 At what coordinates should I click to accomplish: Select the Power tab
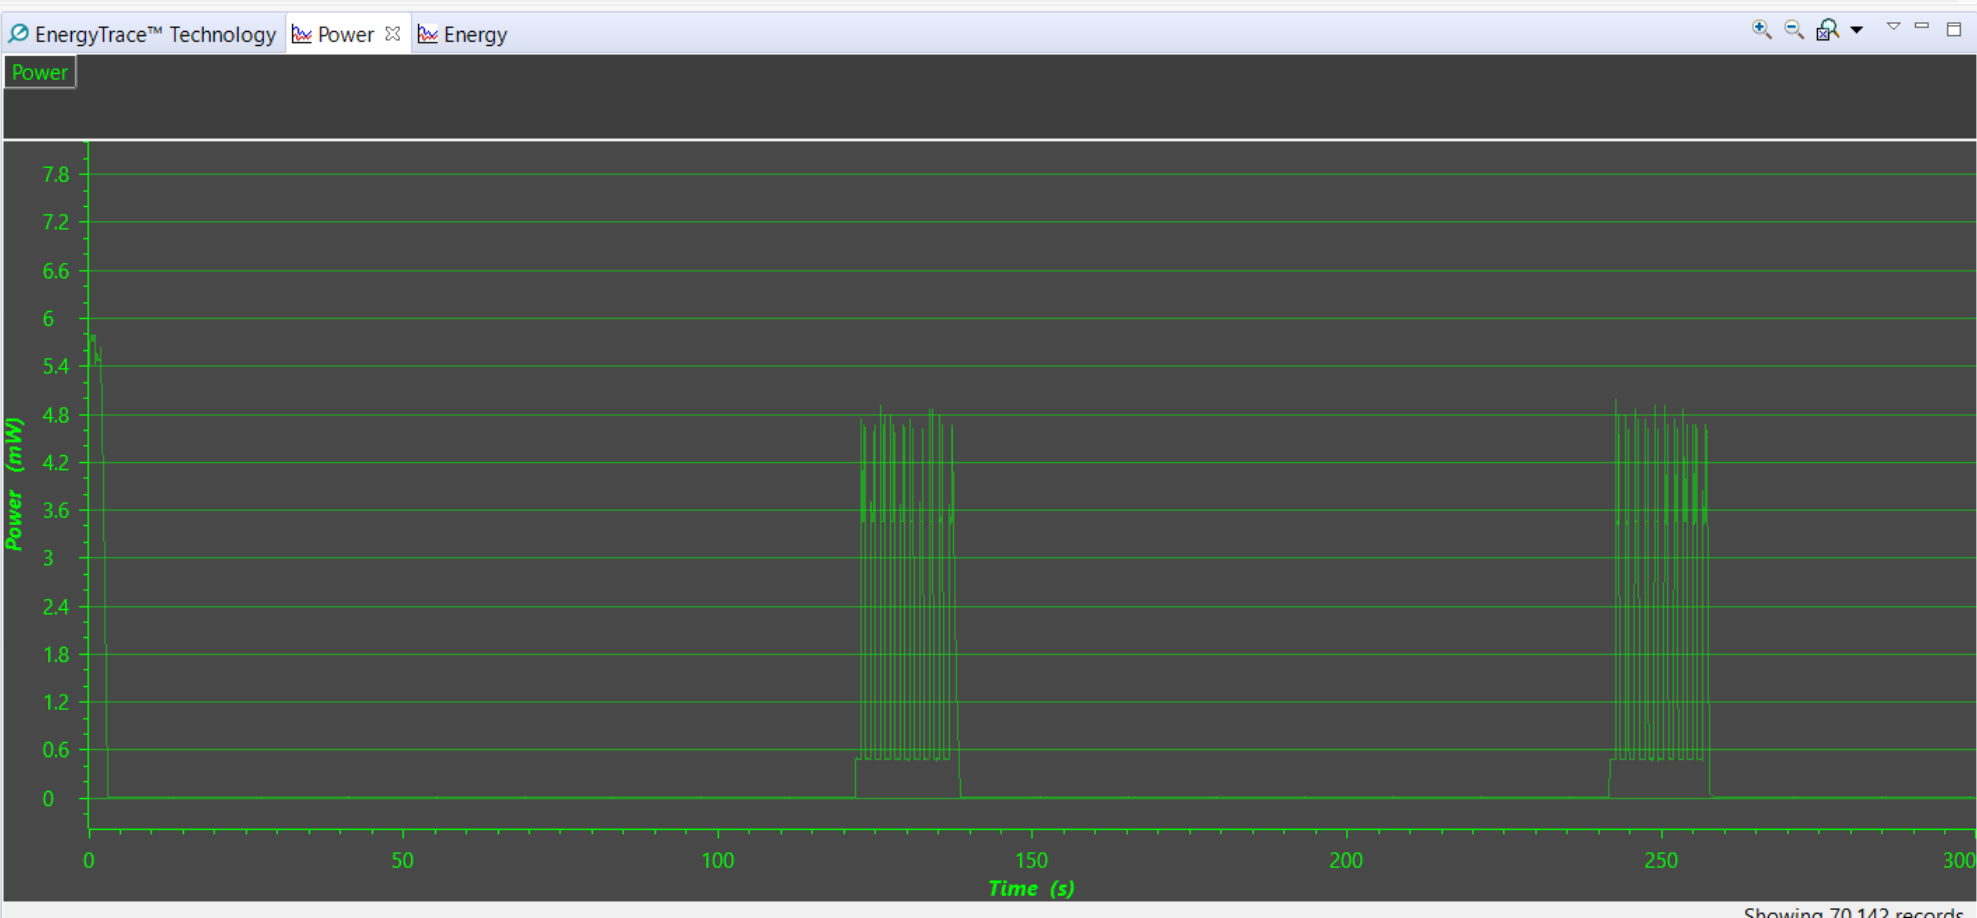[345, 34]
